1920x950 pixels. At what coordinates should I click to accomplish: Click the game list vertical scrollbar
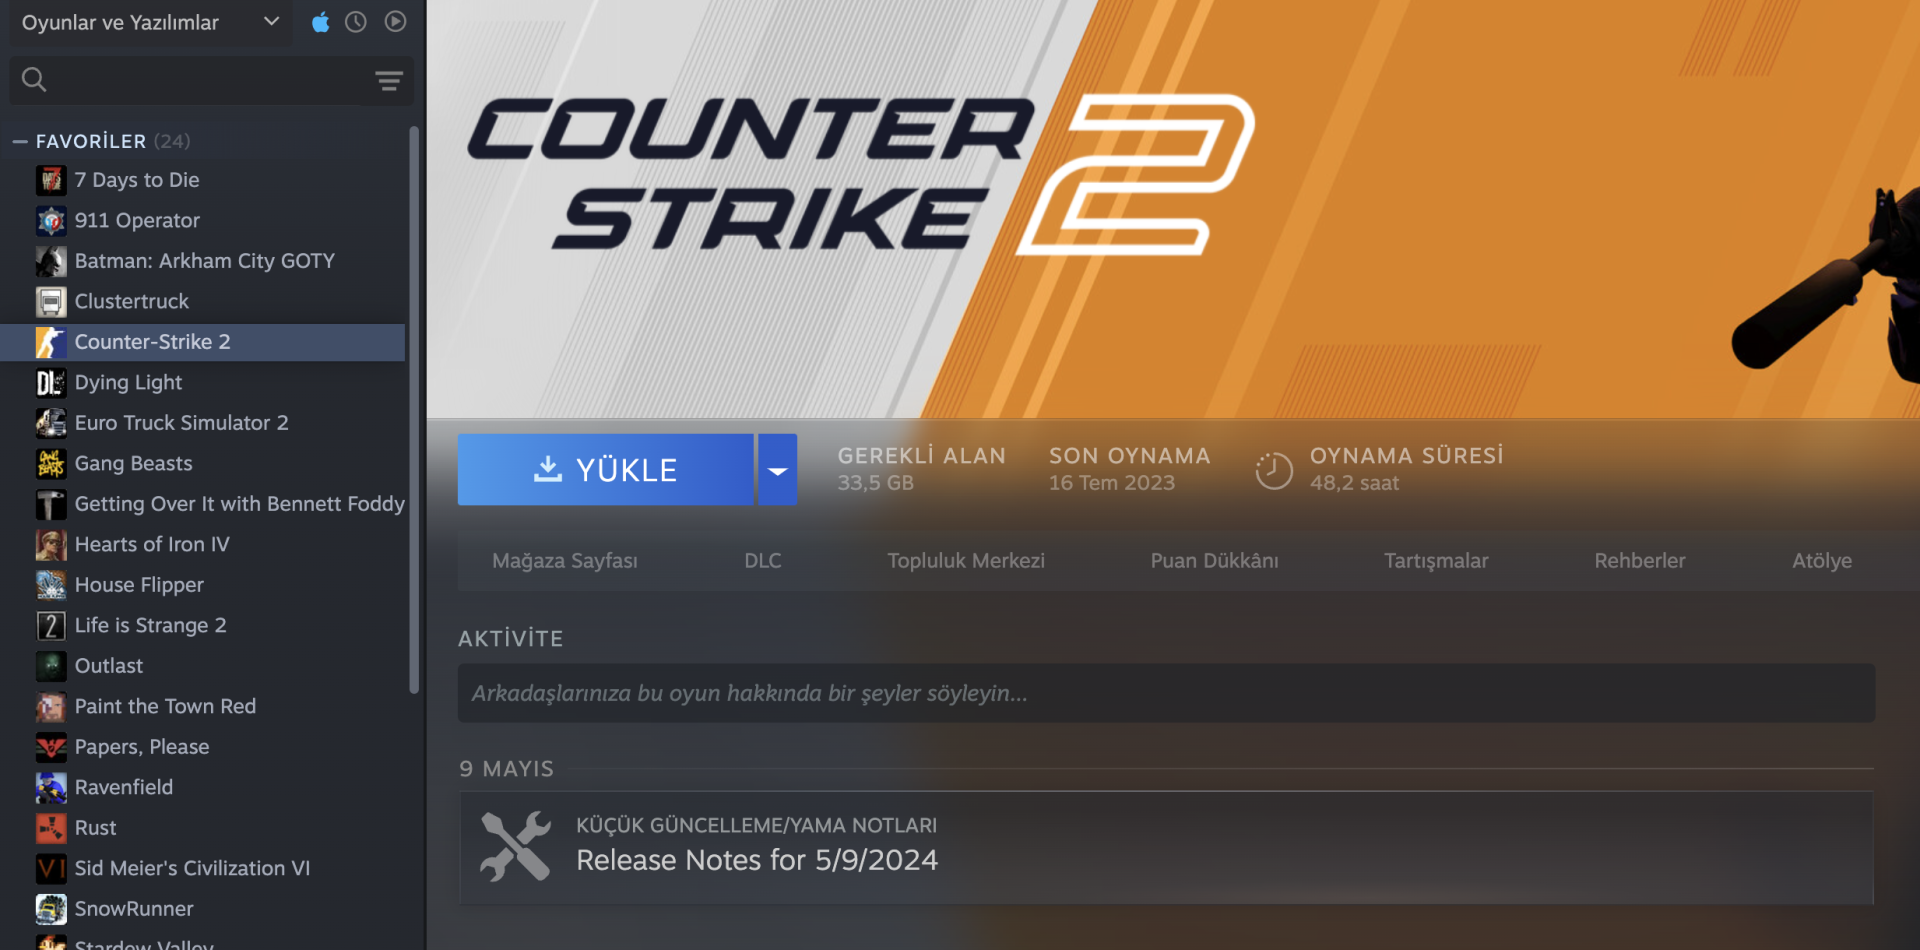click(x=414, y=409)
